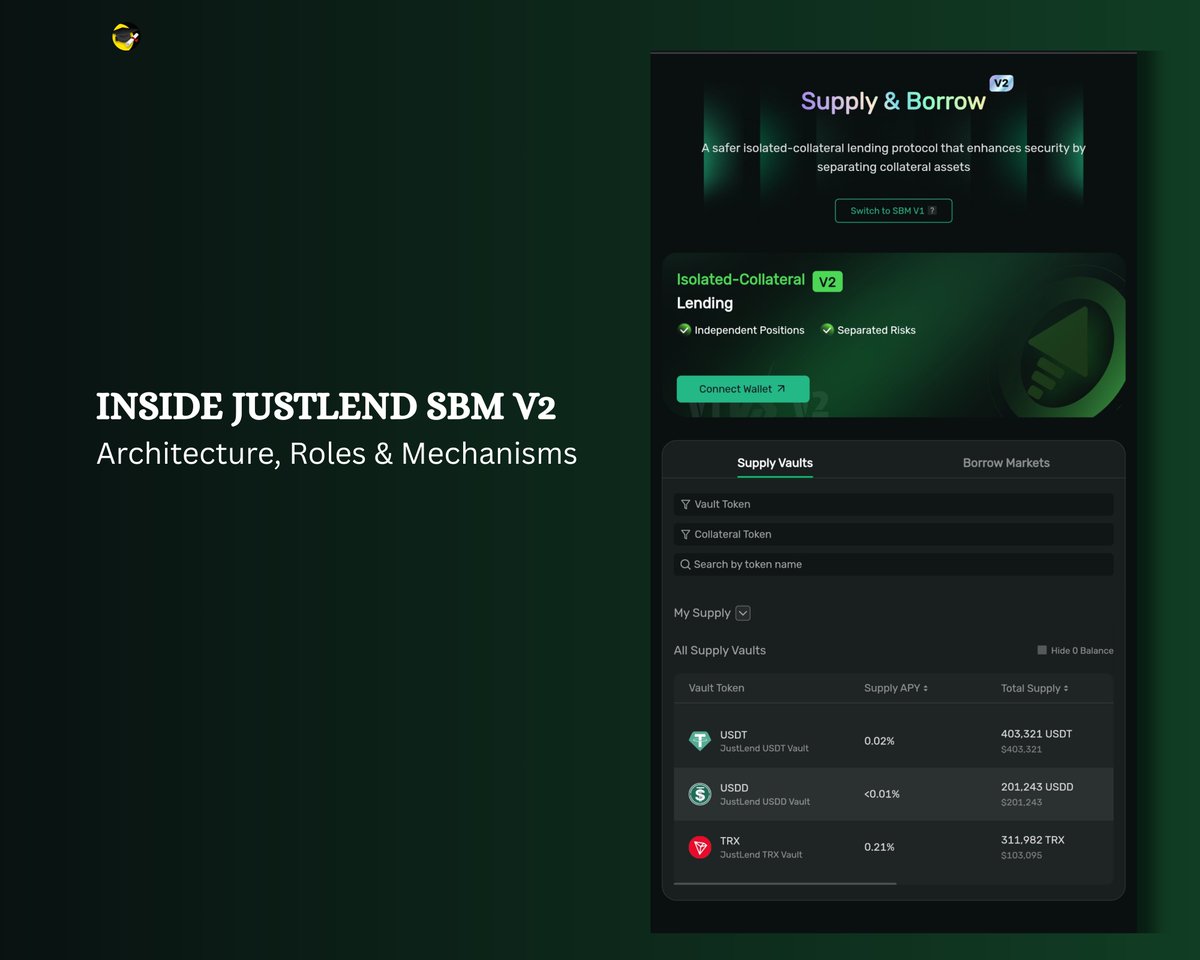Image resolution: width=1200 pixels, height=960 pixels.
Task: Click the Independent Positions checkmark icon
Action: tap(685, 329)
